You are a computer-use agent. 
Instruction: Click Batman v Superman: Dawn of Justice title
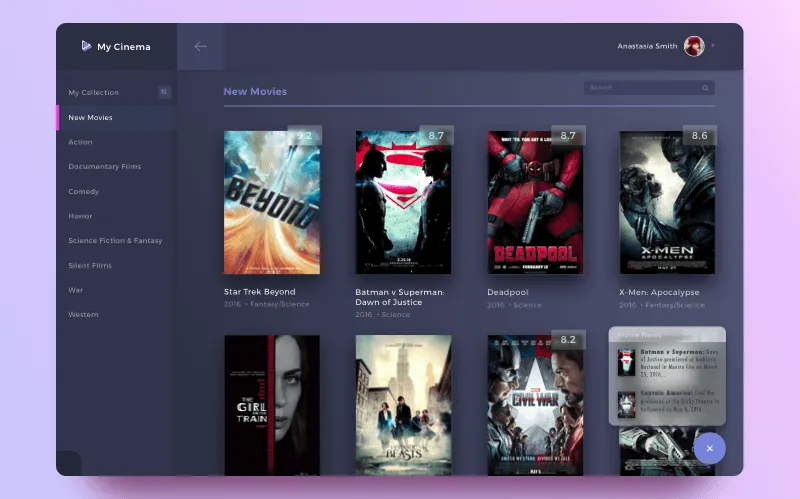click(400, 297)
